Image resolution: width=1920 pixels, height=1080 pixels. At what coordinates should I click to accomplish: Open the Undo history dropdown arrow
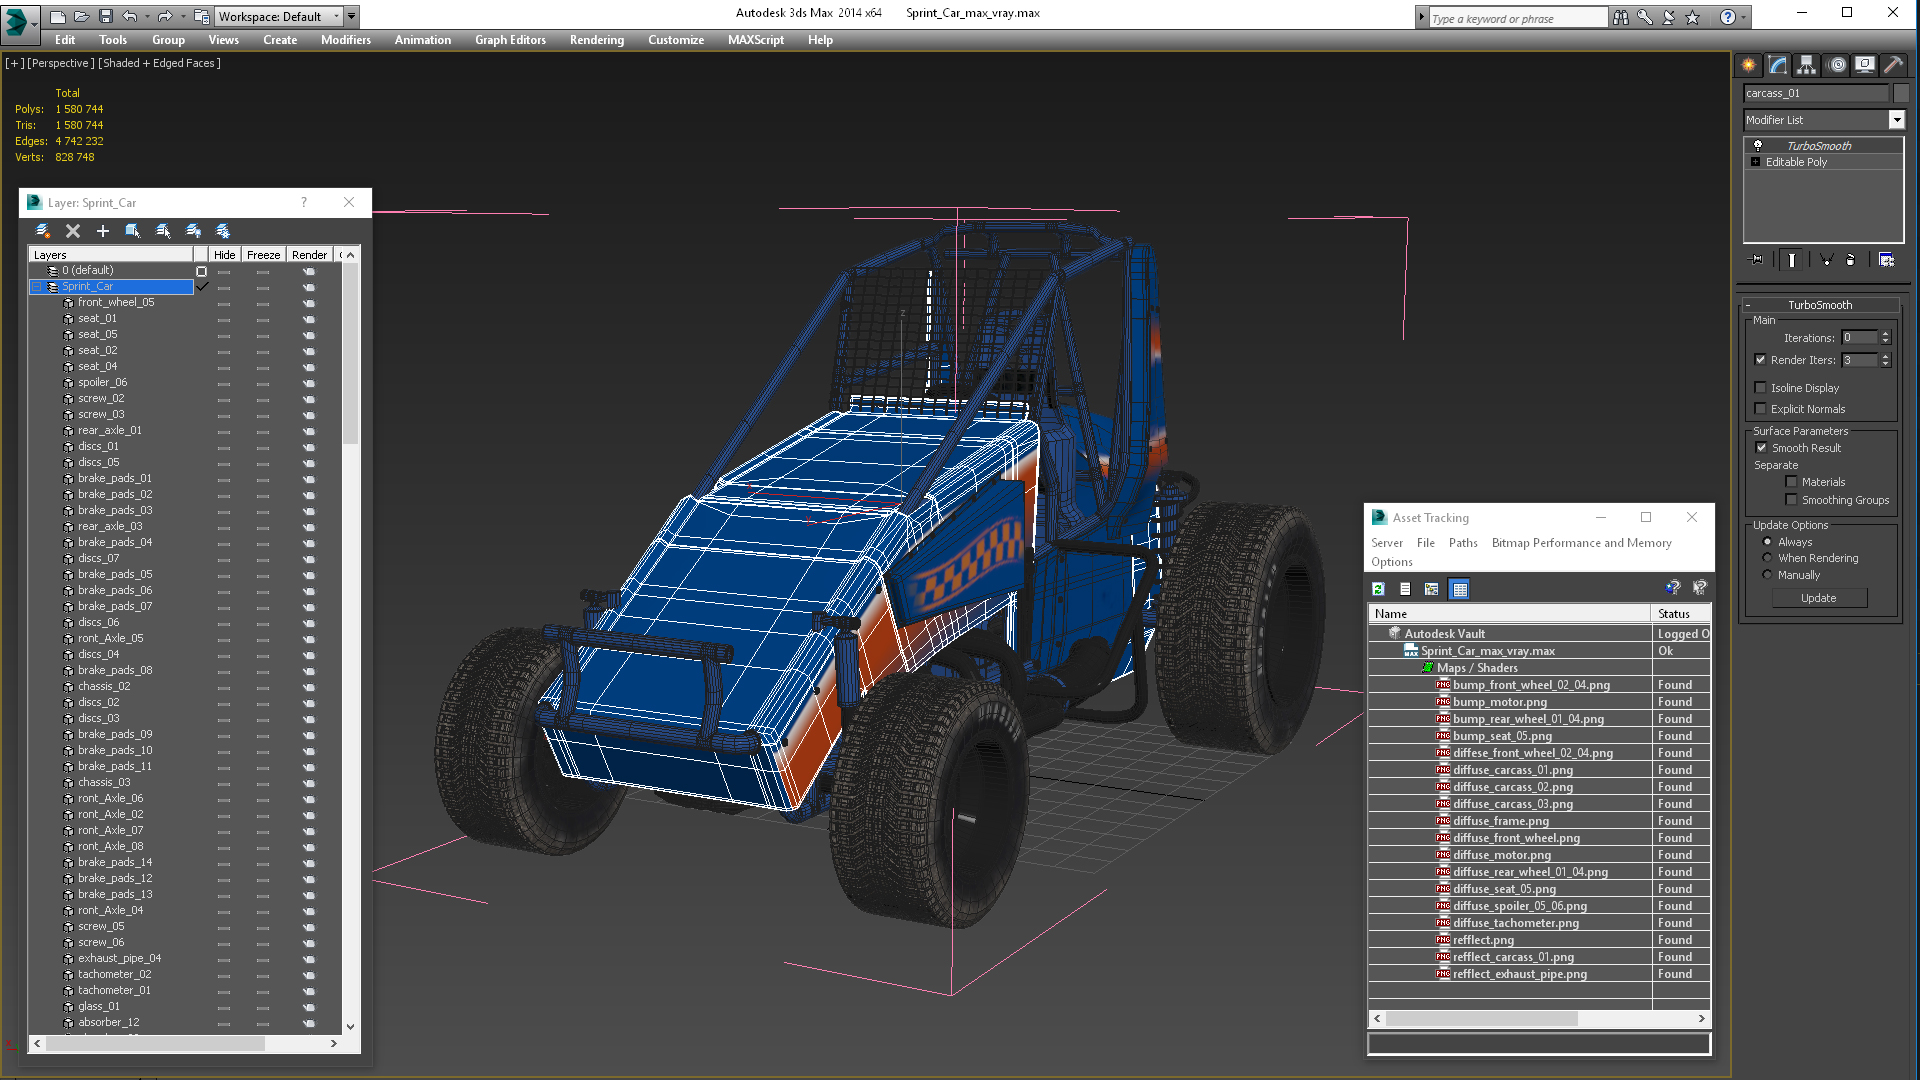(x=147, y=16)
